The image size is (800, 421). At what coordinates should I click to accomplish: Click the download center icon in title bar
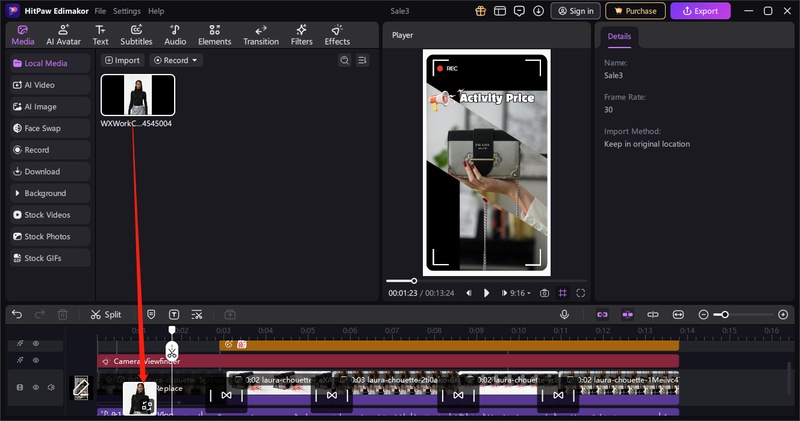(538, 11)
